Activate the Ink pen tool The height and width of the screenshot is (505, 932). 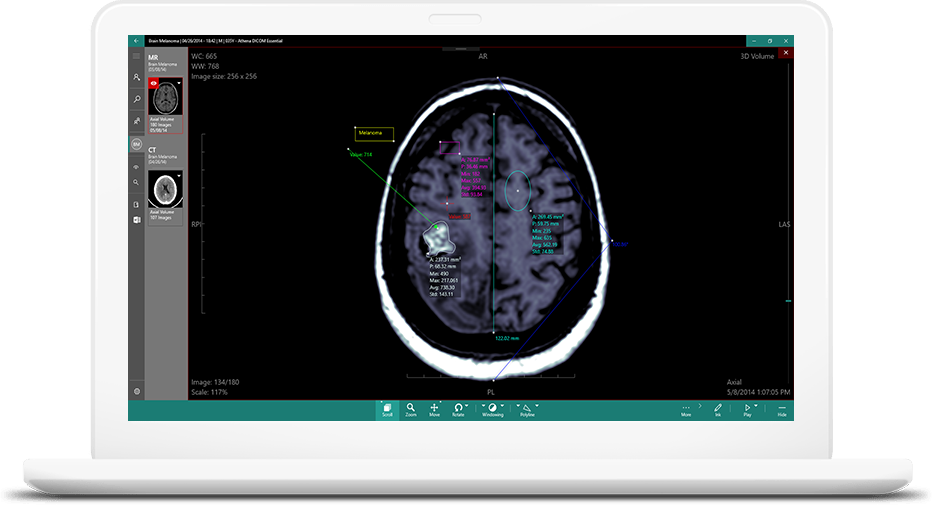(718, 410)
